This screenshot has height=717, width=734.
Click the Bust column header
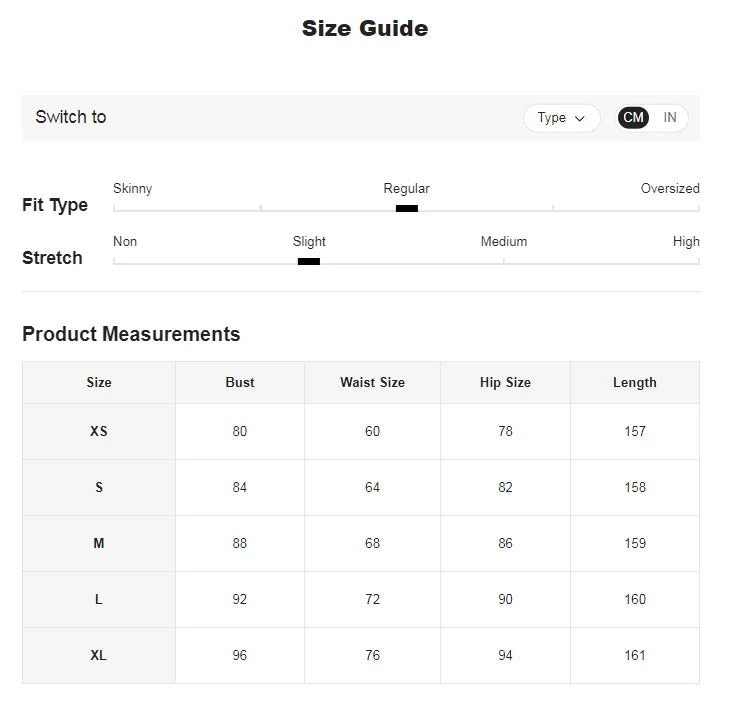click(240, 383)
